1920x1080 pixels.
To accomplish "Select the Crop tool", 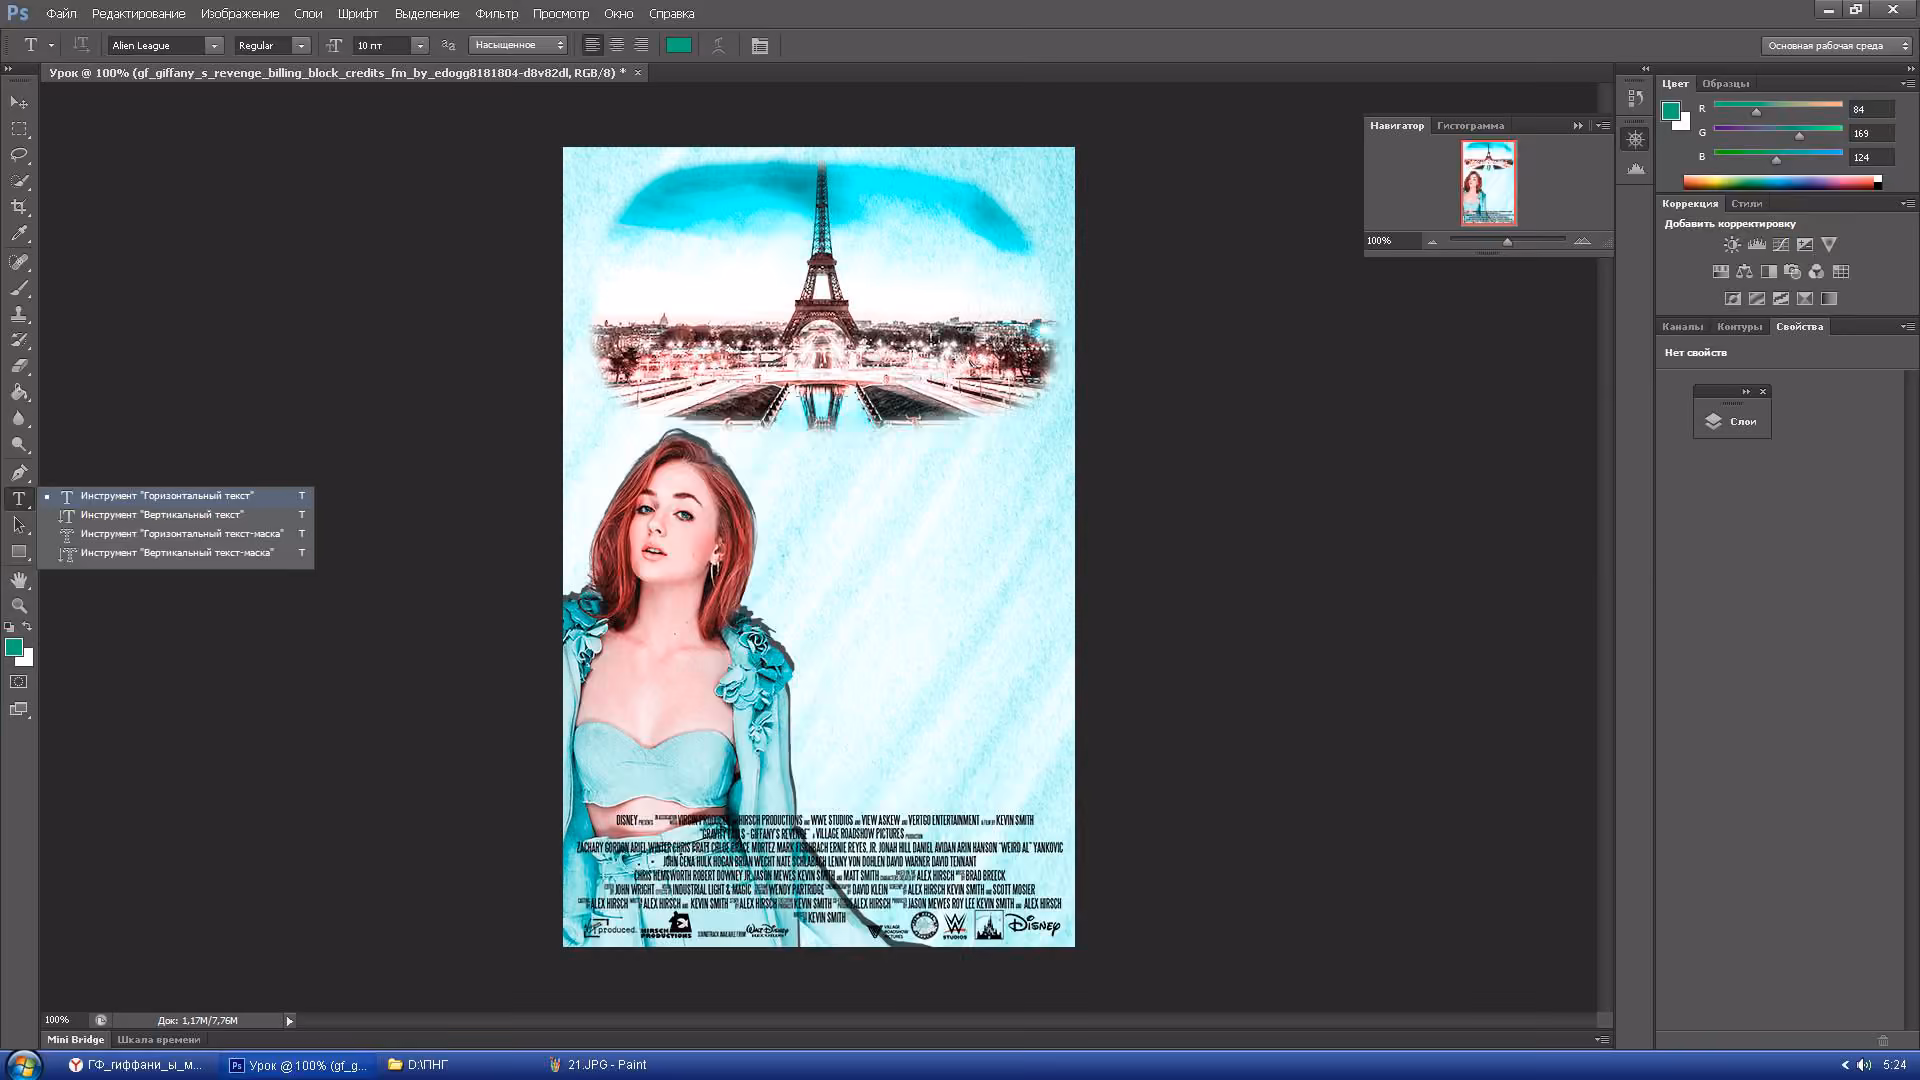I will click(x=19, y=207).
